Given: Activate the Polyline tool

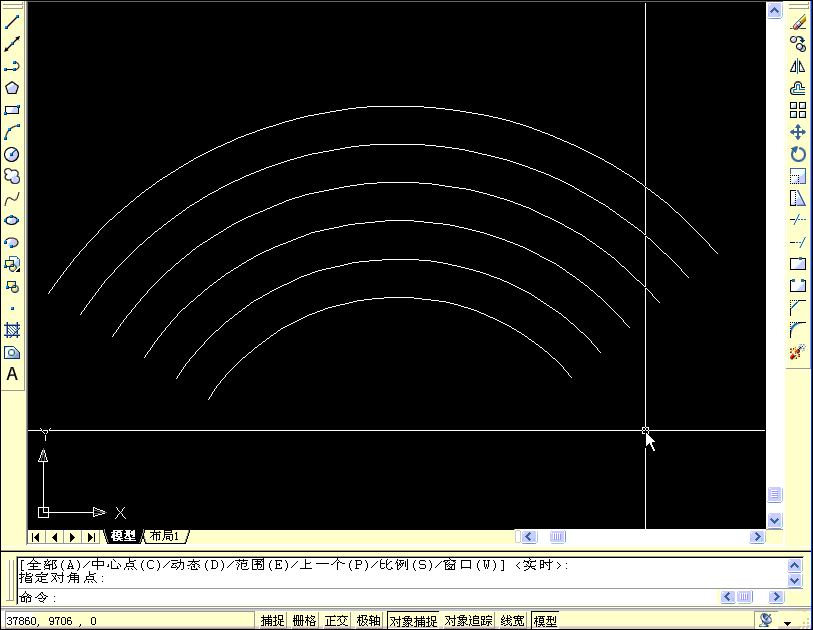Looking at the screenshot, I should pos(11,64).
